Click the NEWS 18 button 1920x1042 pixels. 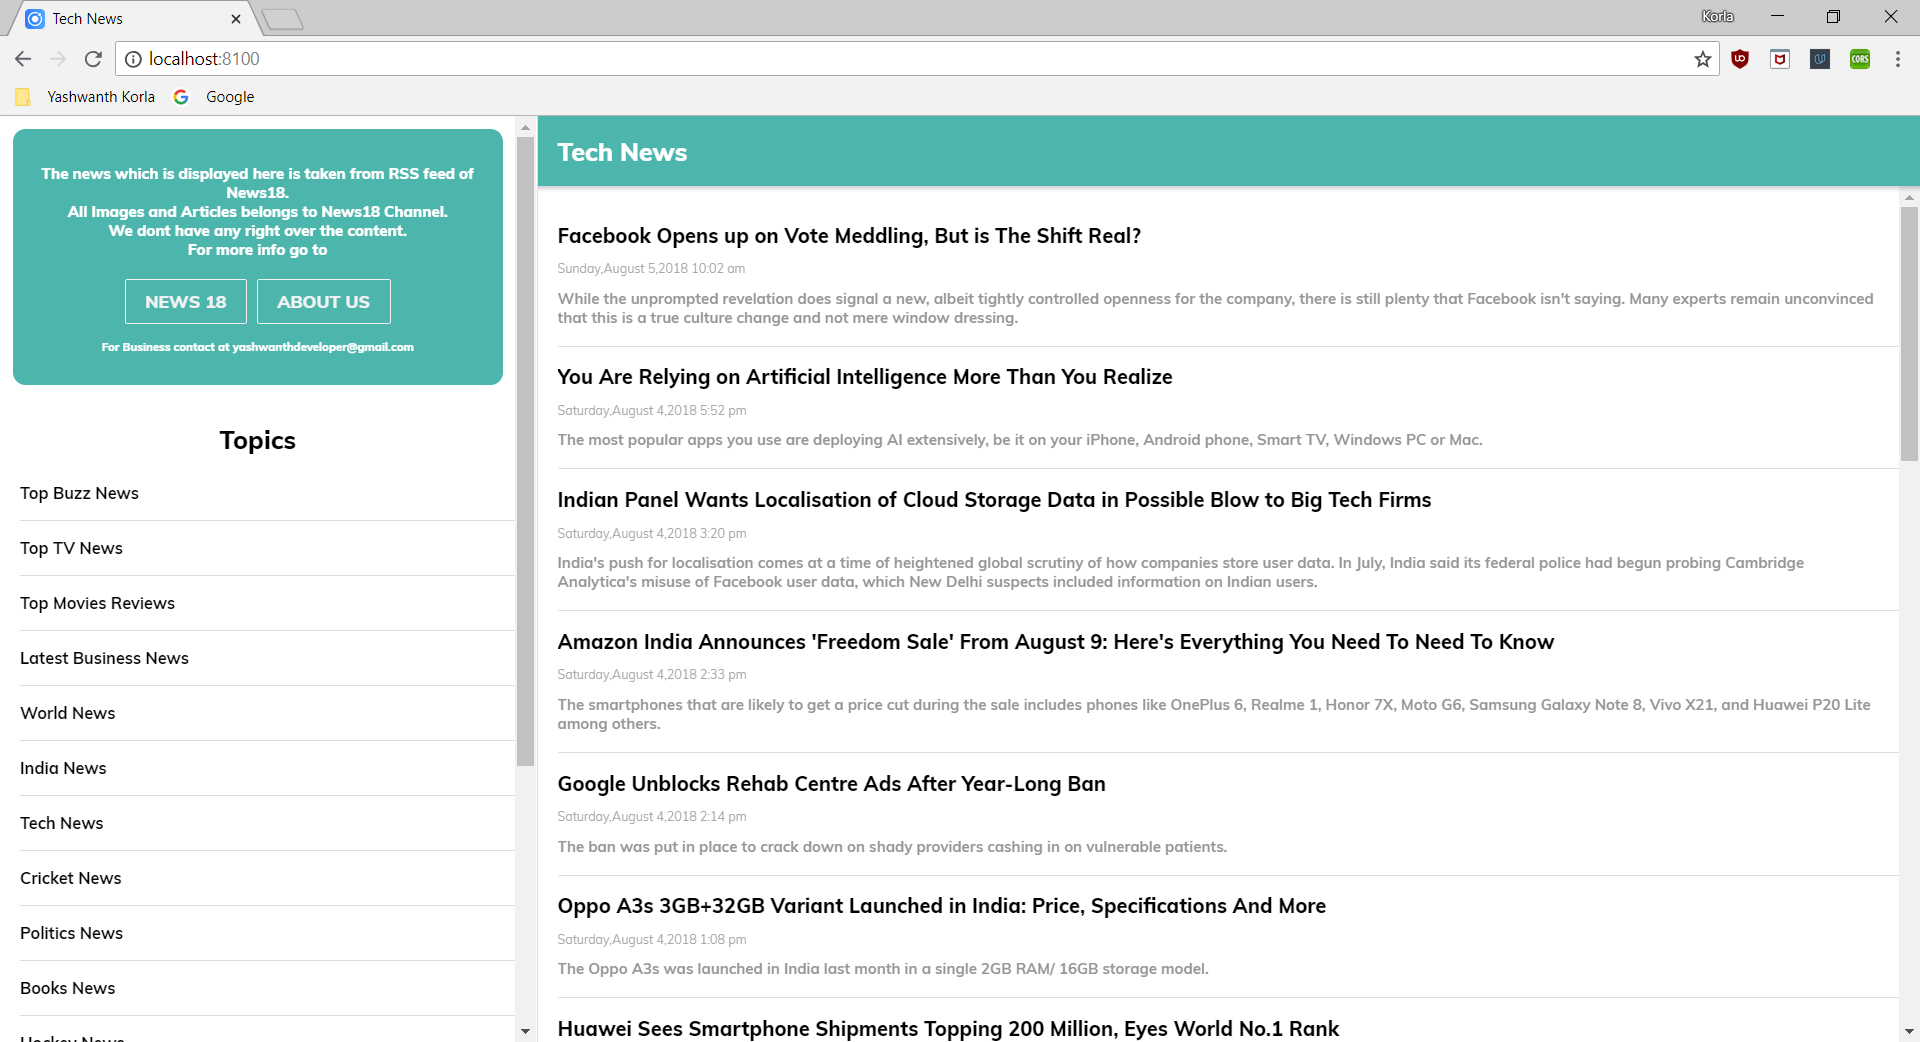(186, 302)
